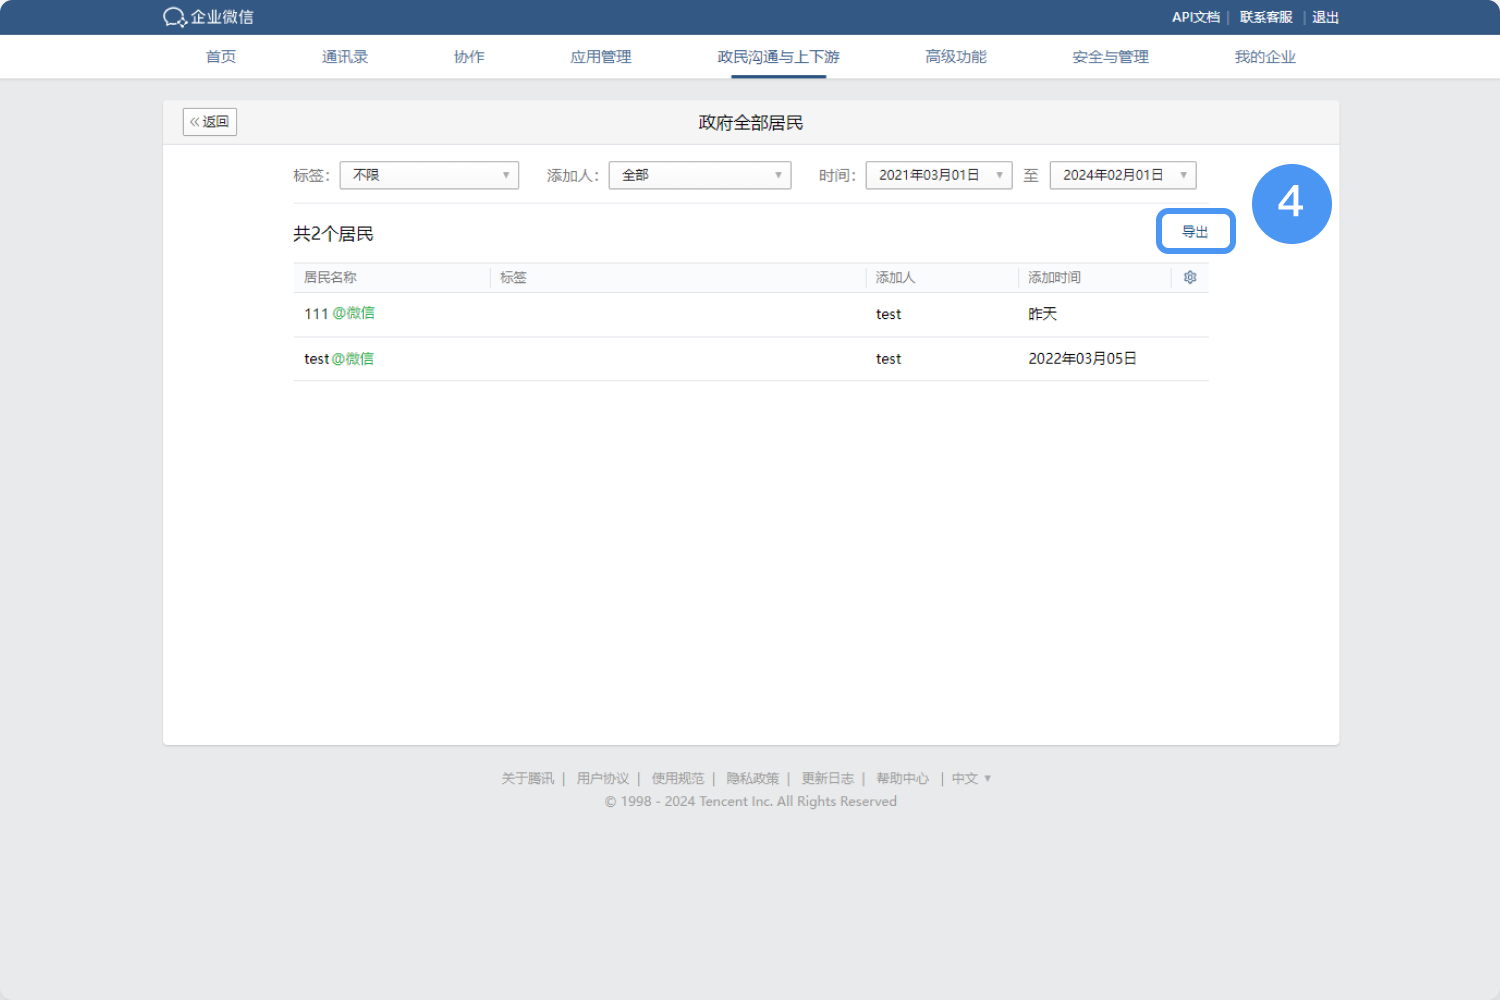
Task: Go to the 首页 tab
Action: pos(220,57)
